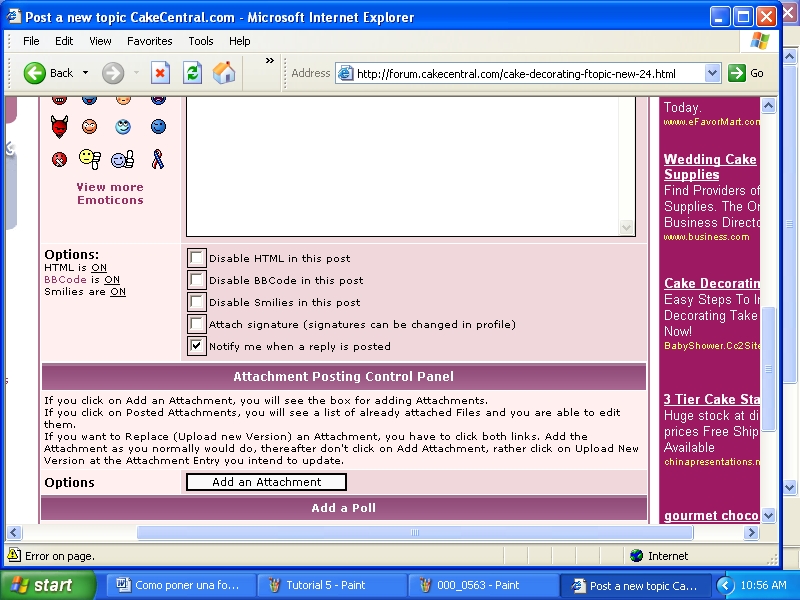
Task: Insert the thumbs-up blue smiley emoticon
Action: tap(122, 159)
